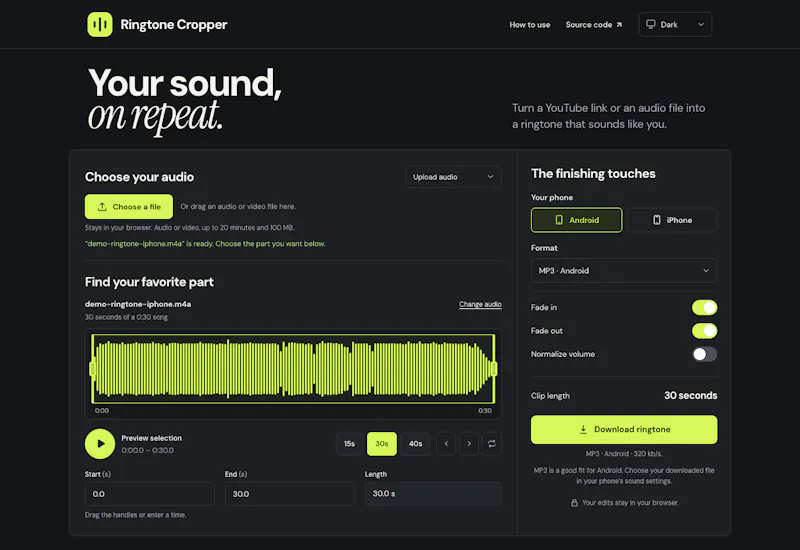Select the 15s clip length preset

[349, 444]
